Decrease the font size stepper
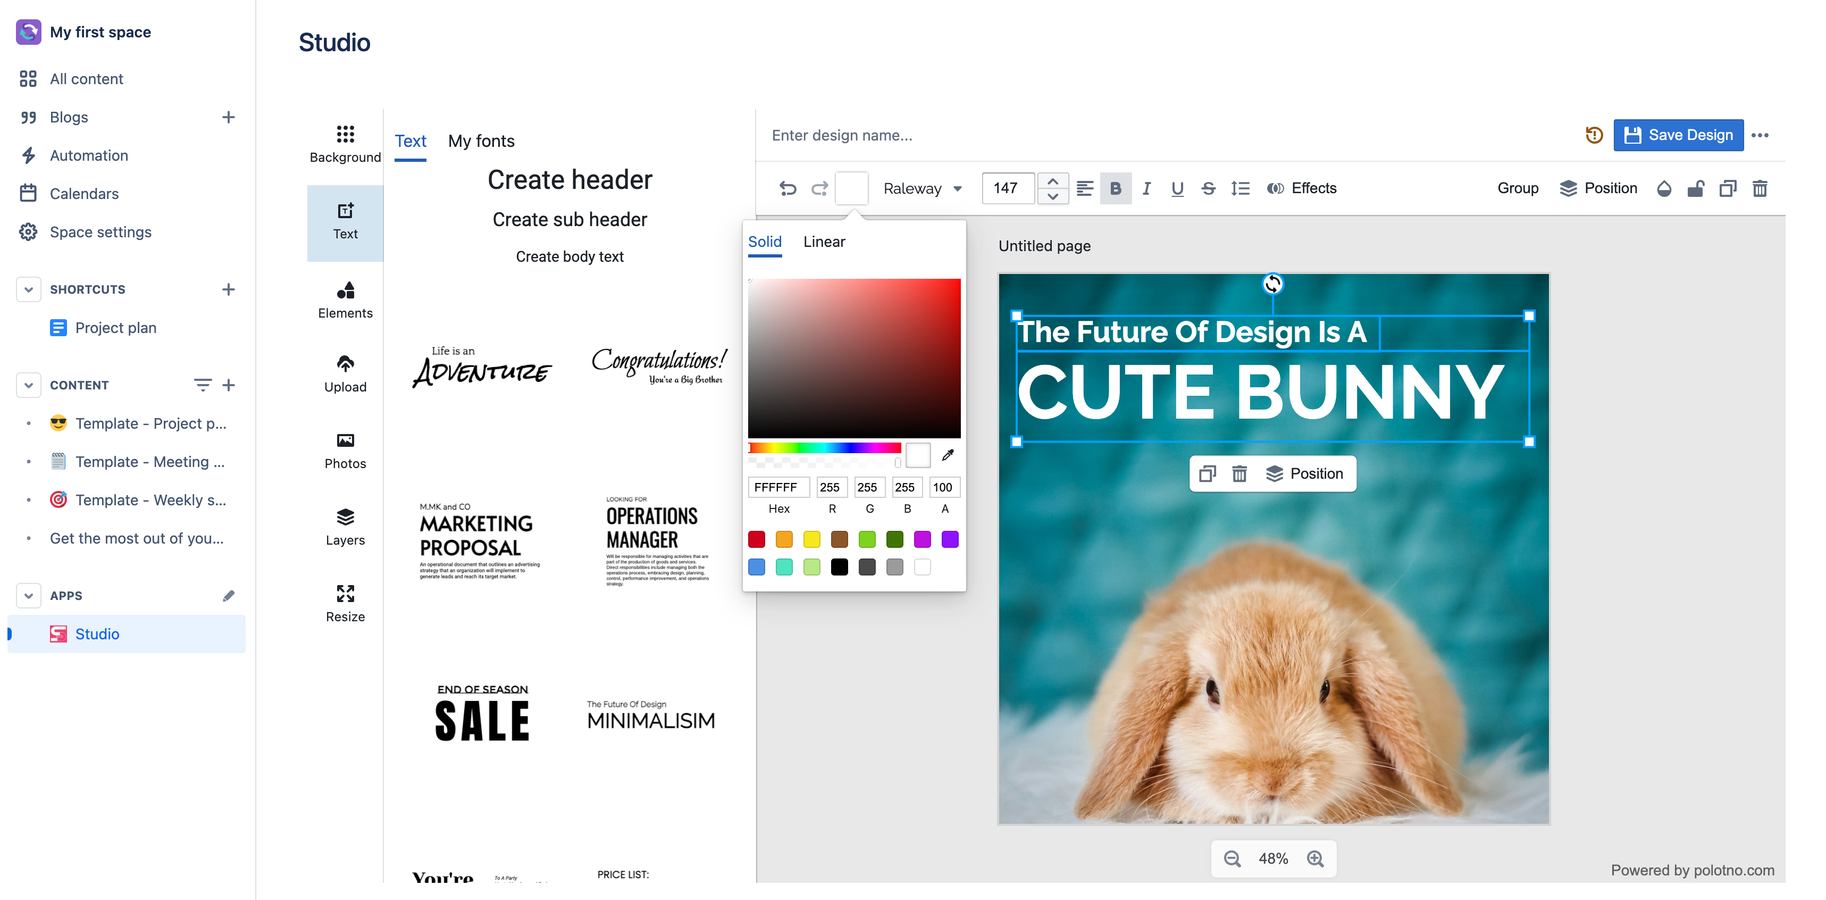 (1052, 196)
